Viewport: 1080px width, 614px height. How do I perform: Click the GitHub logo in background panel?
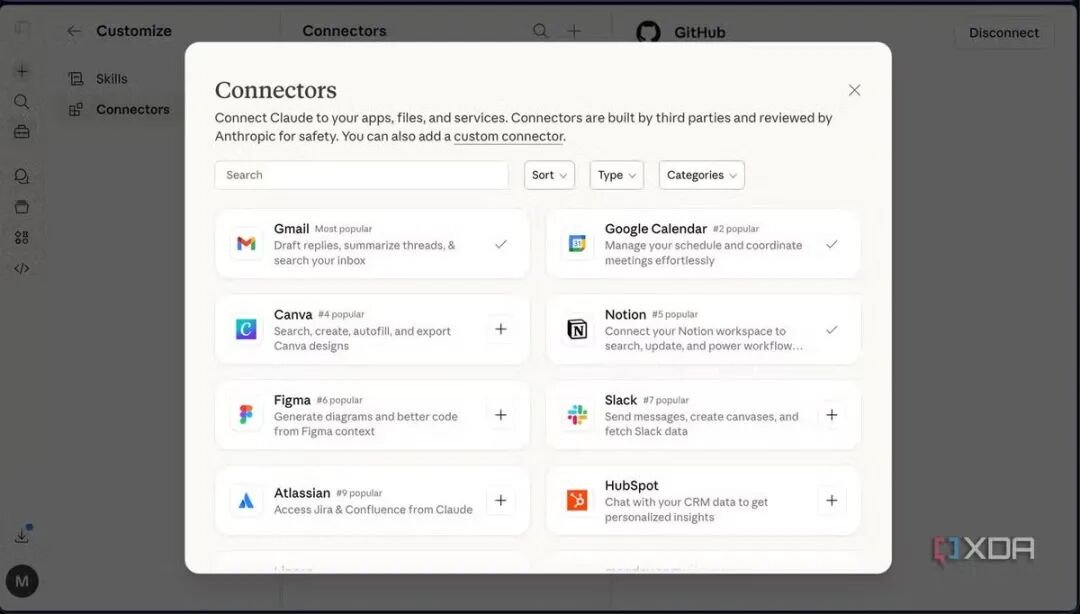pyautogui.click(x=648, y=32)
